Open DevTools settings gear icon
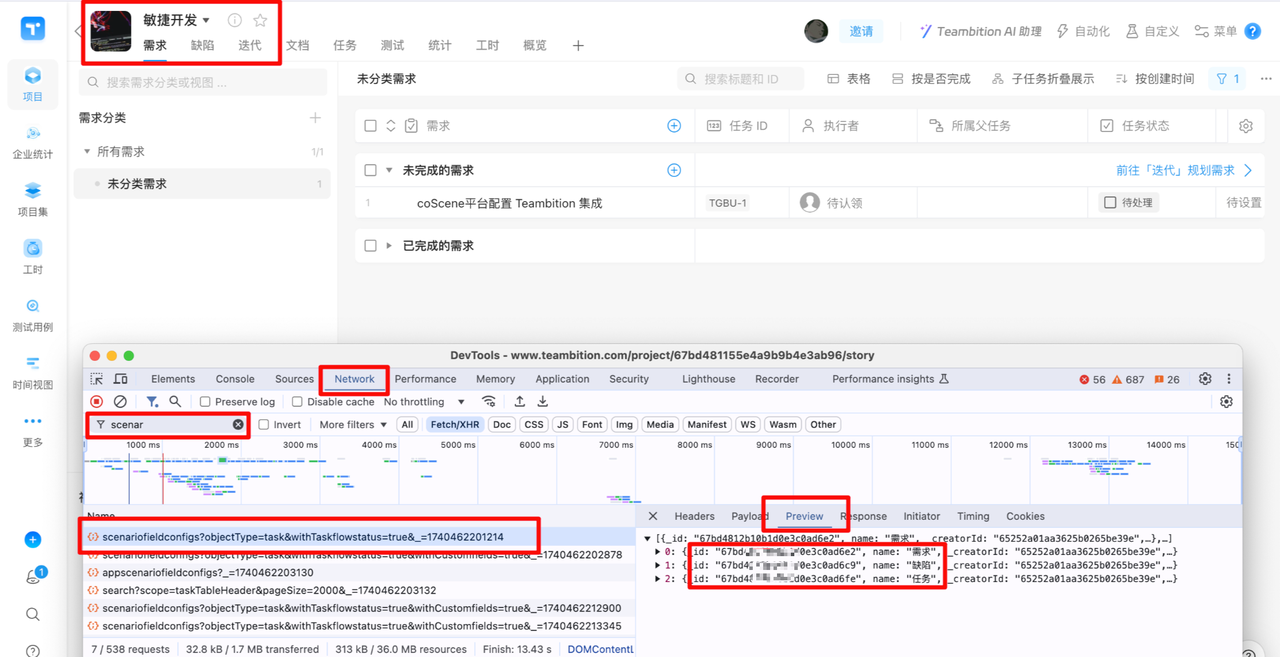This screenshot has height=657, width=1280. point(1205,379)
